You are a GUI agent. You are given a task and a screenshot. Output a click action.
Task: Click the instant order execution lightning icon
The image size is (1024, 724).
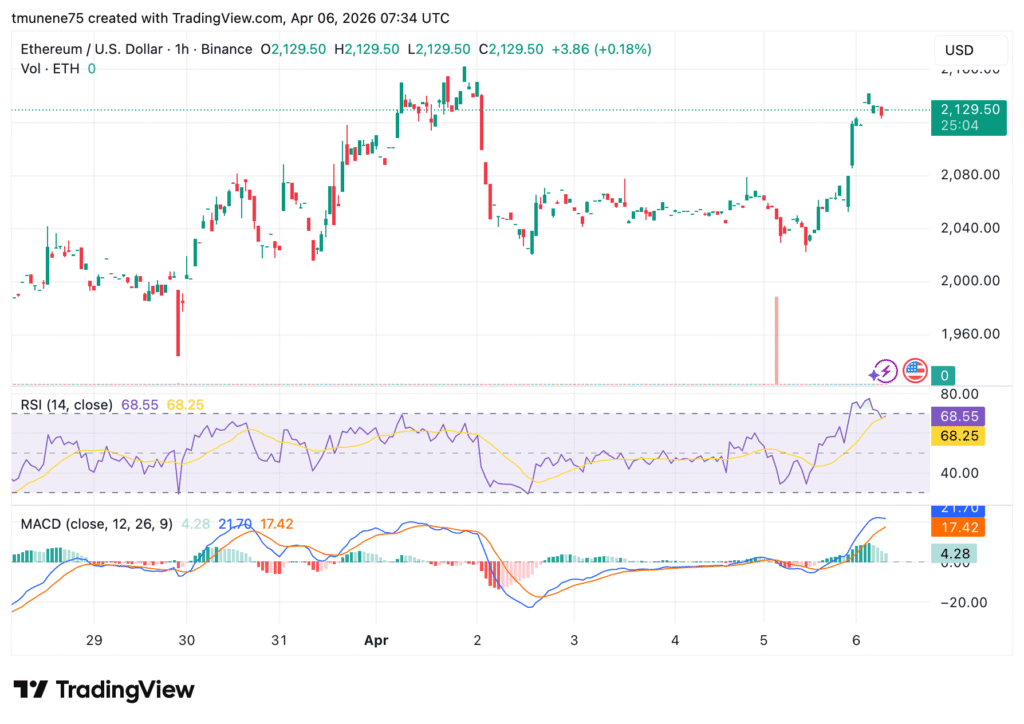click(886, 371)
